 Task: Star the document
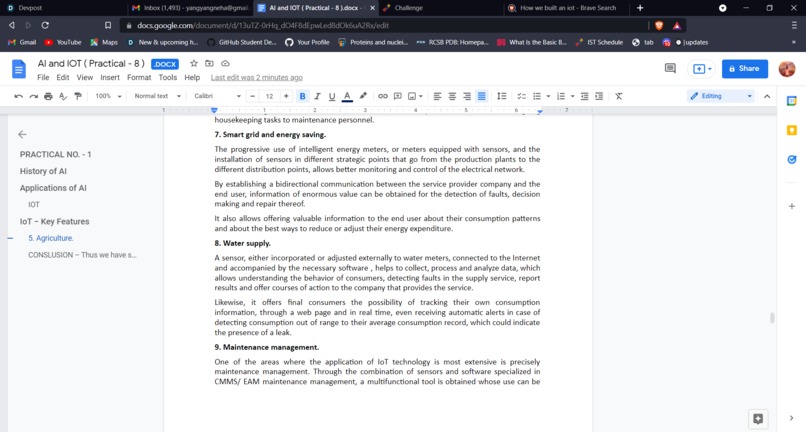click(x=194, y=63)
